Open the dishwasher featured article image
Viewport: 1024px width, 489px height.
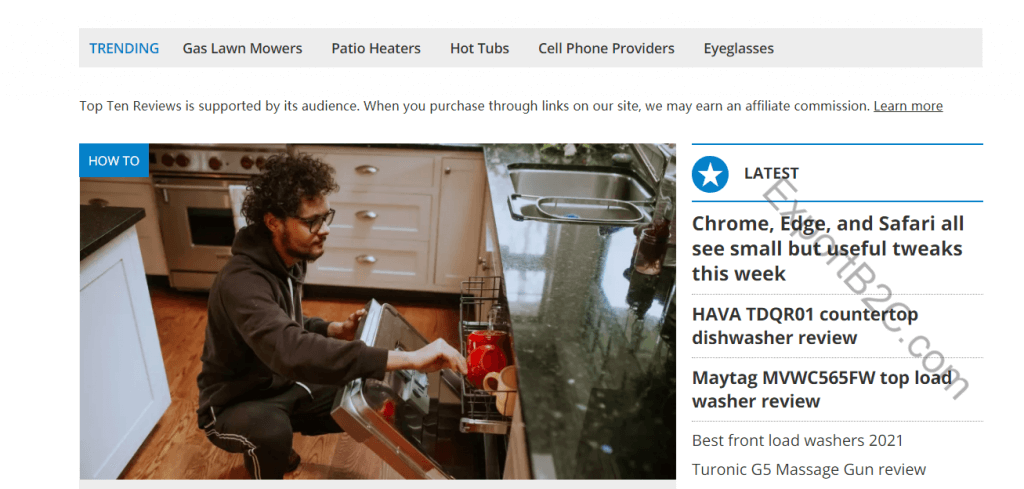point(377,311)
